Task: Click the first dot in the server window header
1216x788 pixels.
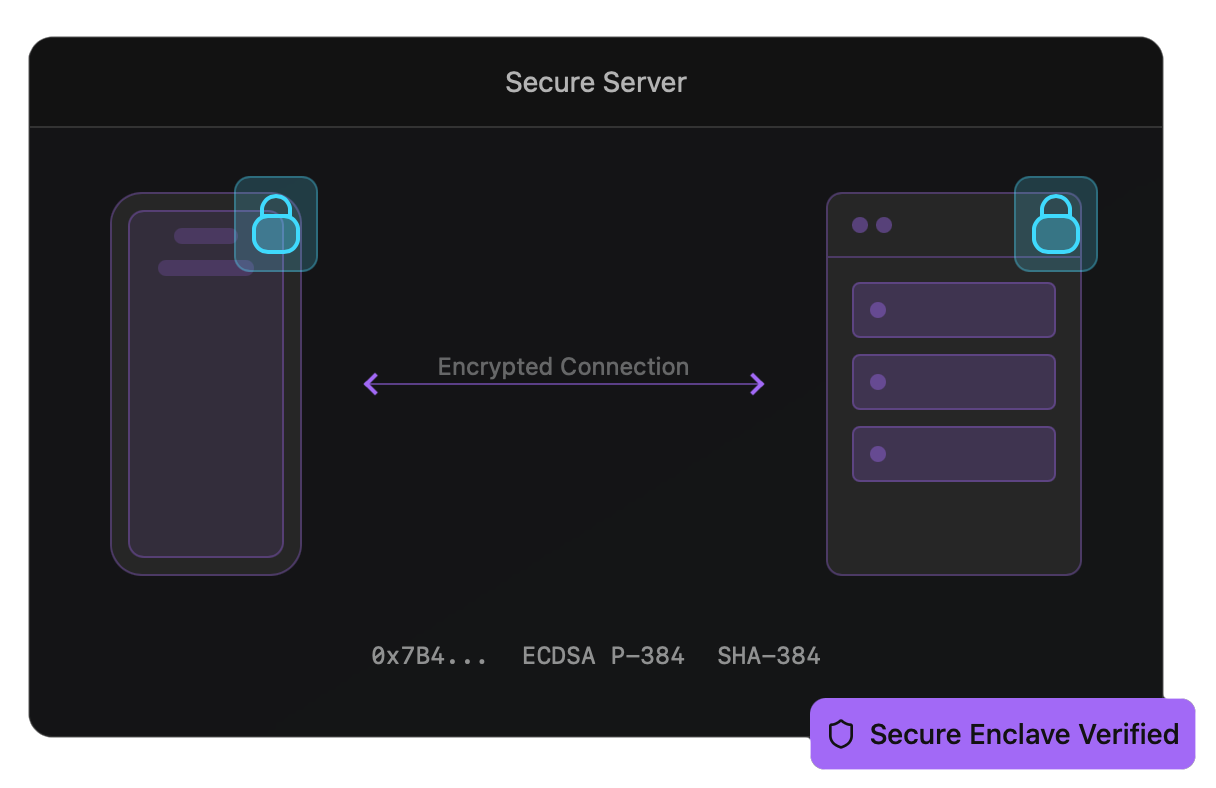Action: 860,225
